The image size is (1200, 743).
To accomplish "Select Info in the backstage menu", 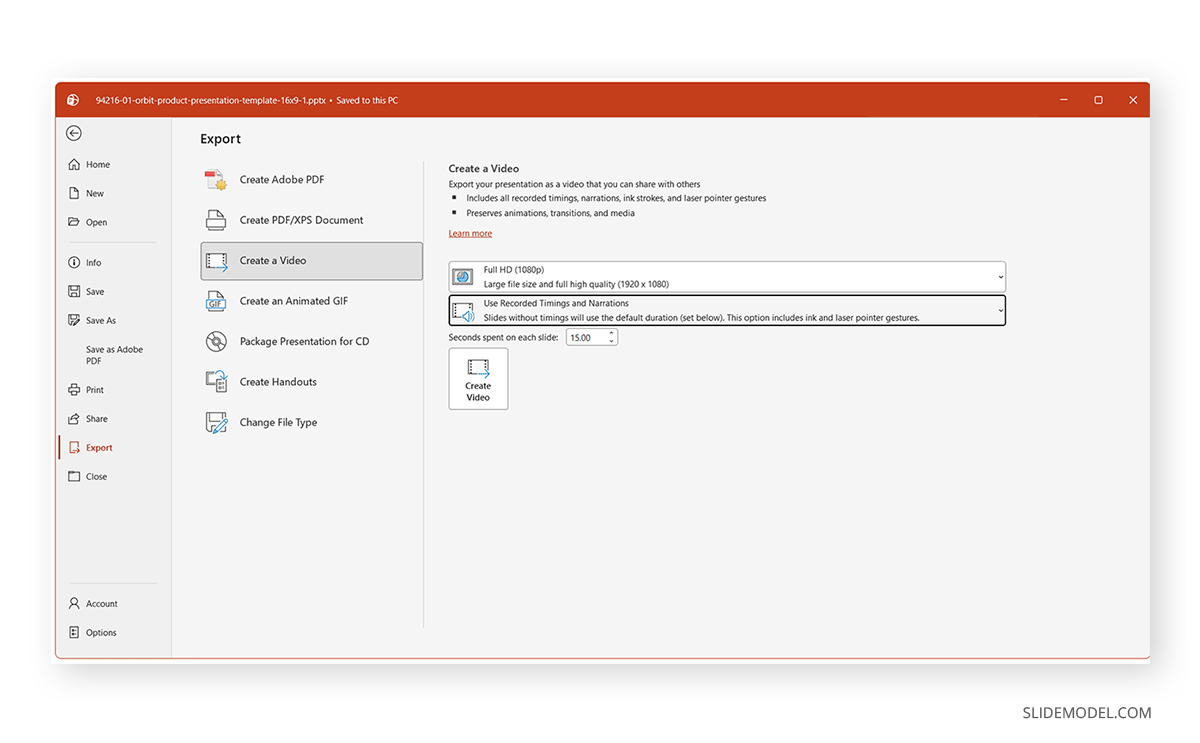I will pyautogui.click(x=93, y=262).
